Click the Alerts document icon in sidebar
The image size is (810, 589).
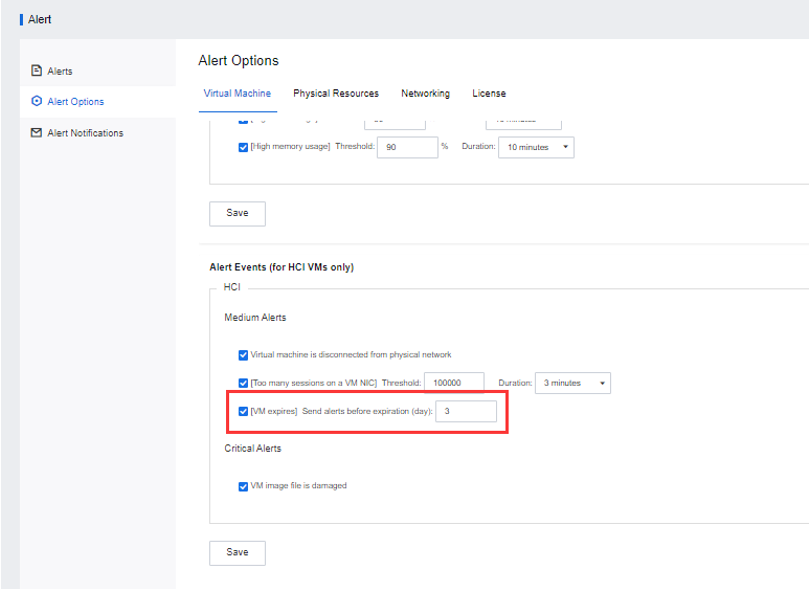point(36,70)
